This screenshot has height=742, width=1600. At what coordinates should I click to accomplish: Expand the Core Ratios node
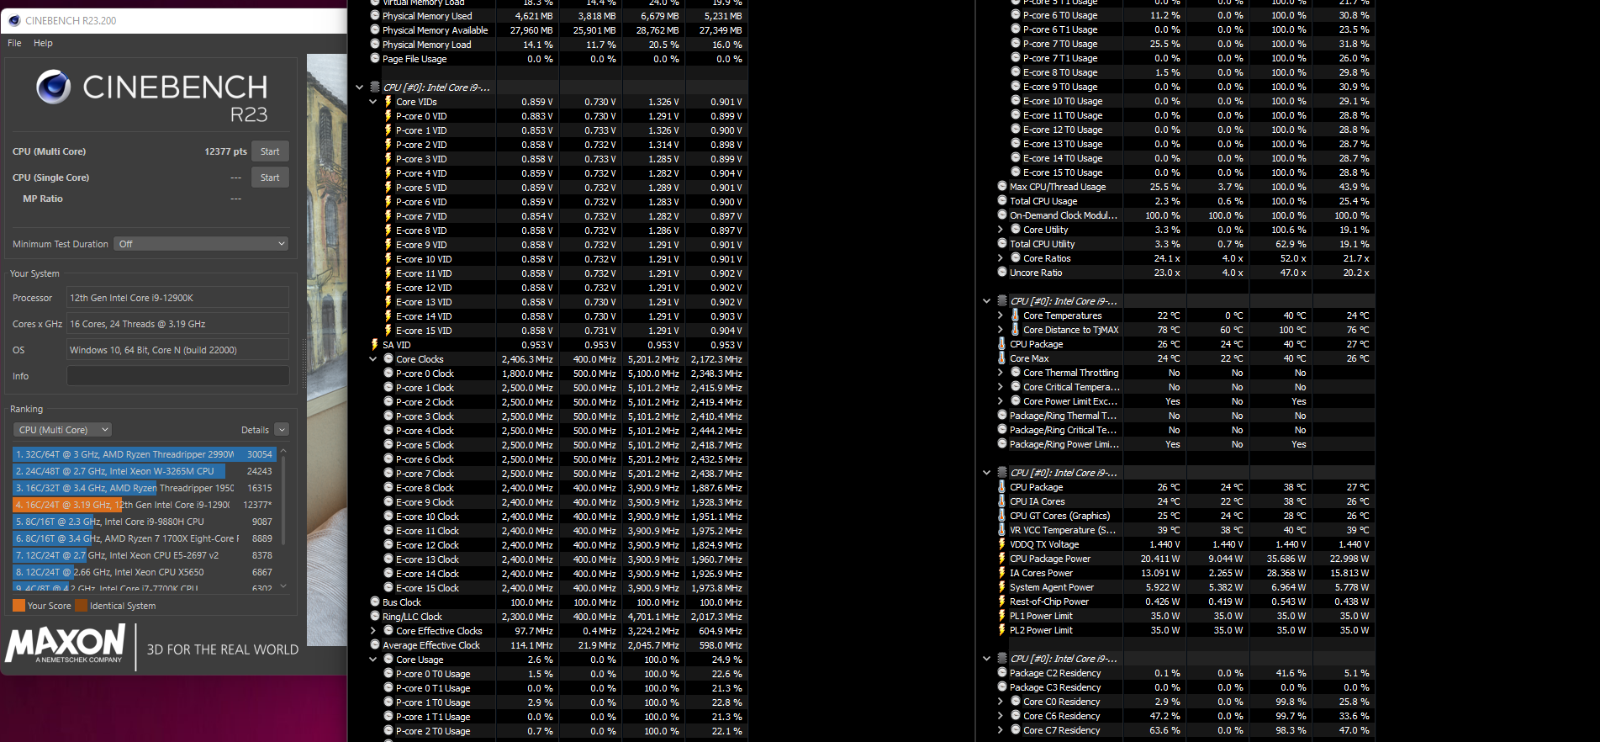[x=1000, y=258]
